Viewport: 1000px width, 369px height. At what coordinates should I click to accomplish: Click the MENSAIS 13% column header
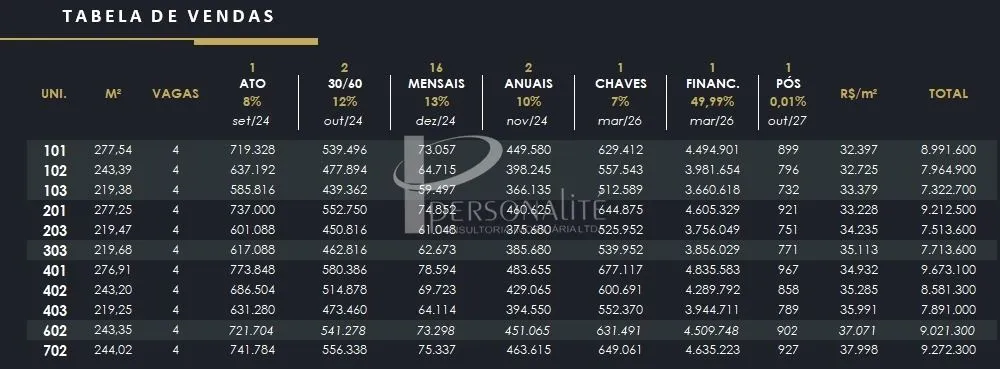click(x=436, y=94)
